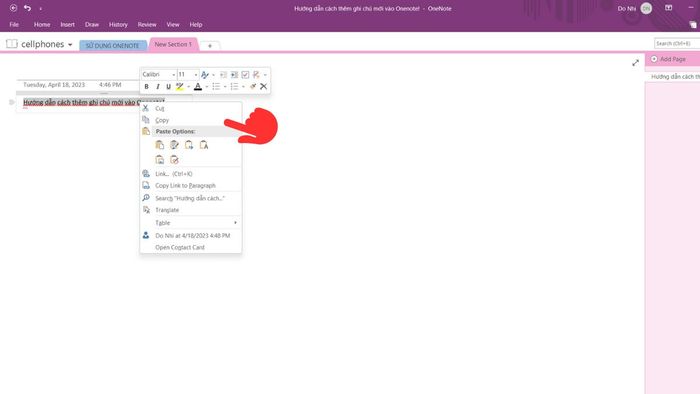700x394 pixels.
Task: Toggle bold in the mini toolbar
Action: [146, 87]
